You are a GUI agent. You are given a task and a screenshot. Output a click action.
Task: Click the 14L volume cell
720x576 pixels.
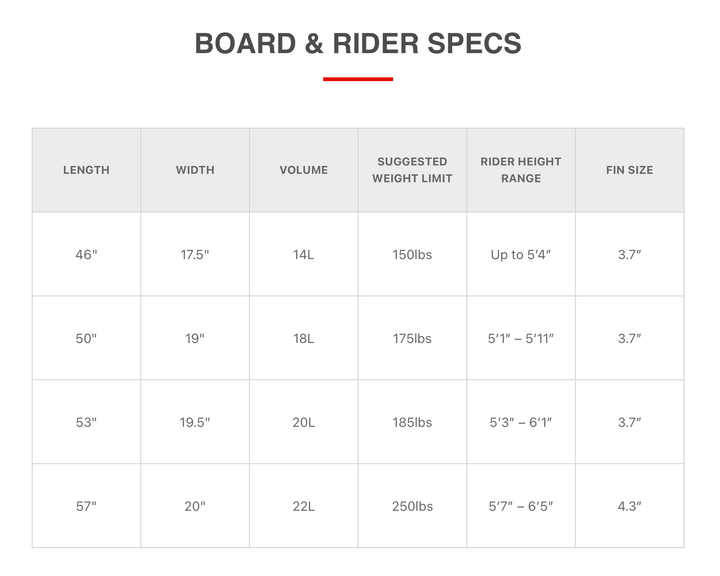pos(304,254)
